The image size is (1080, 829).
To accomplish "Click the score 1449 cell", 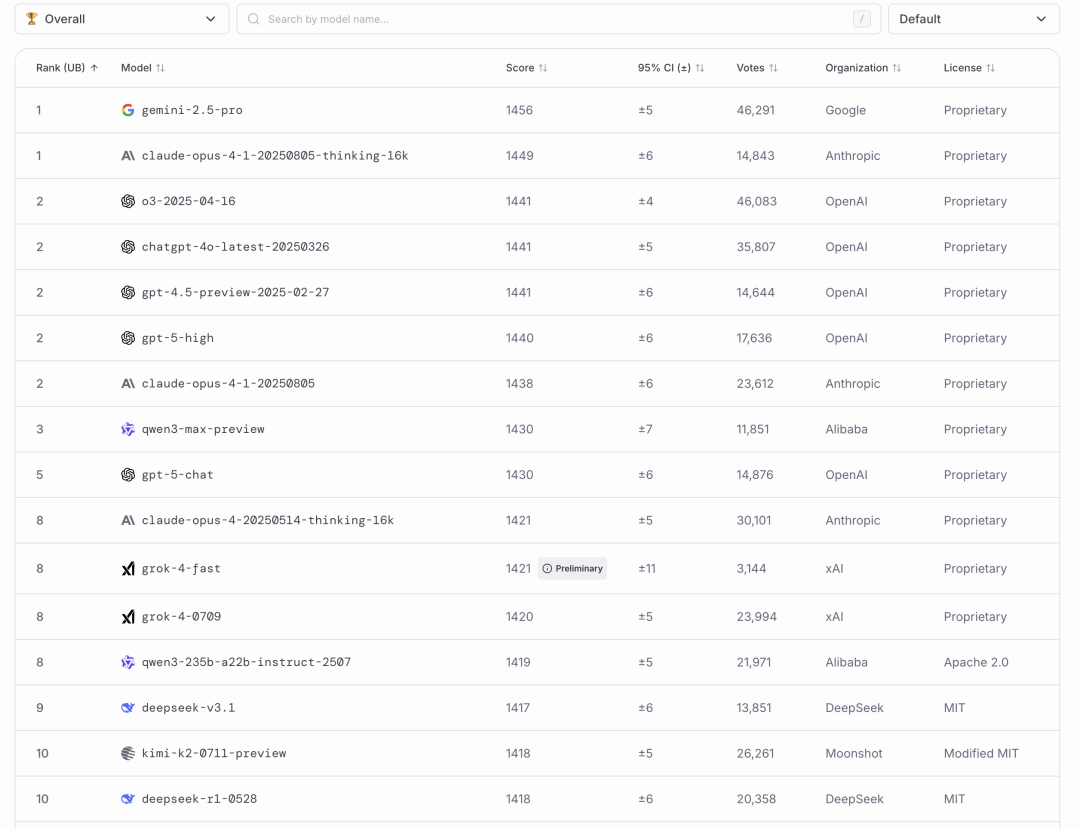I will pos(519,156).
